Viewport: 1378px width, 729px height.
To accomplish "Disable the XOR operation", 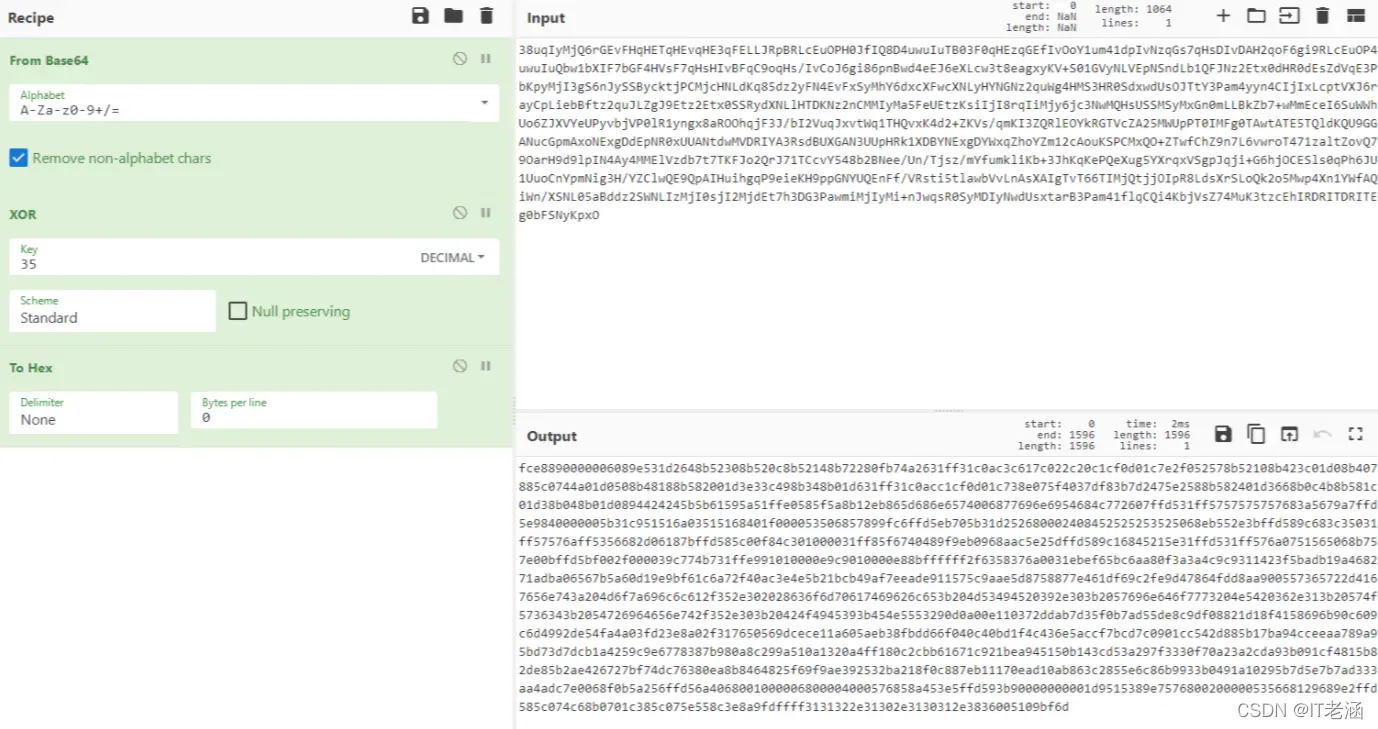I will [x=460, y=213].
